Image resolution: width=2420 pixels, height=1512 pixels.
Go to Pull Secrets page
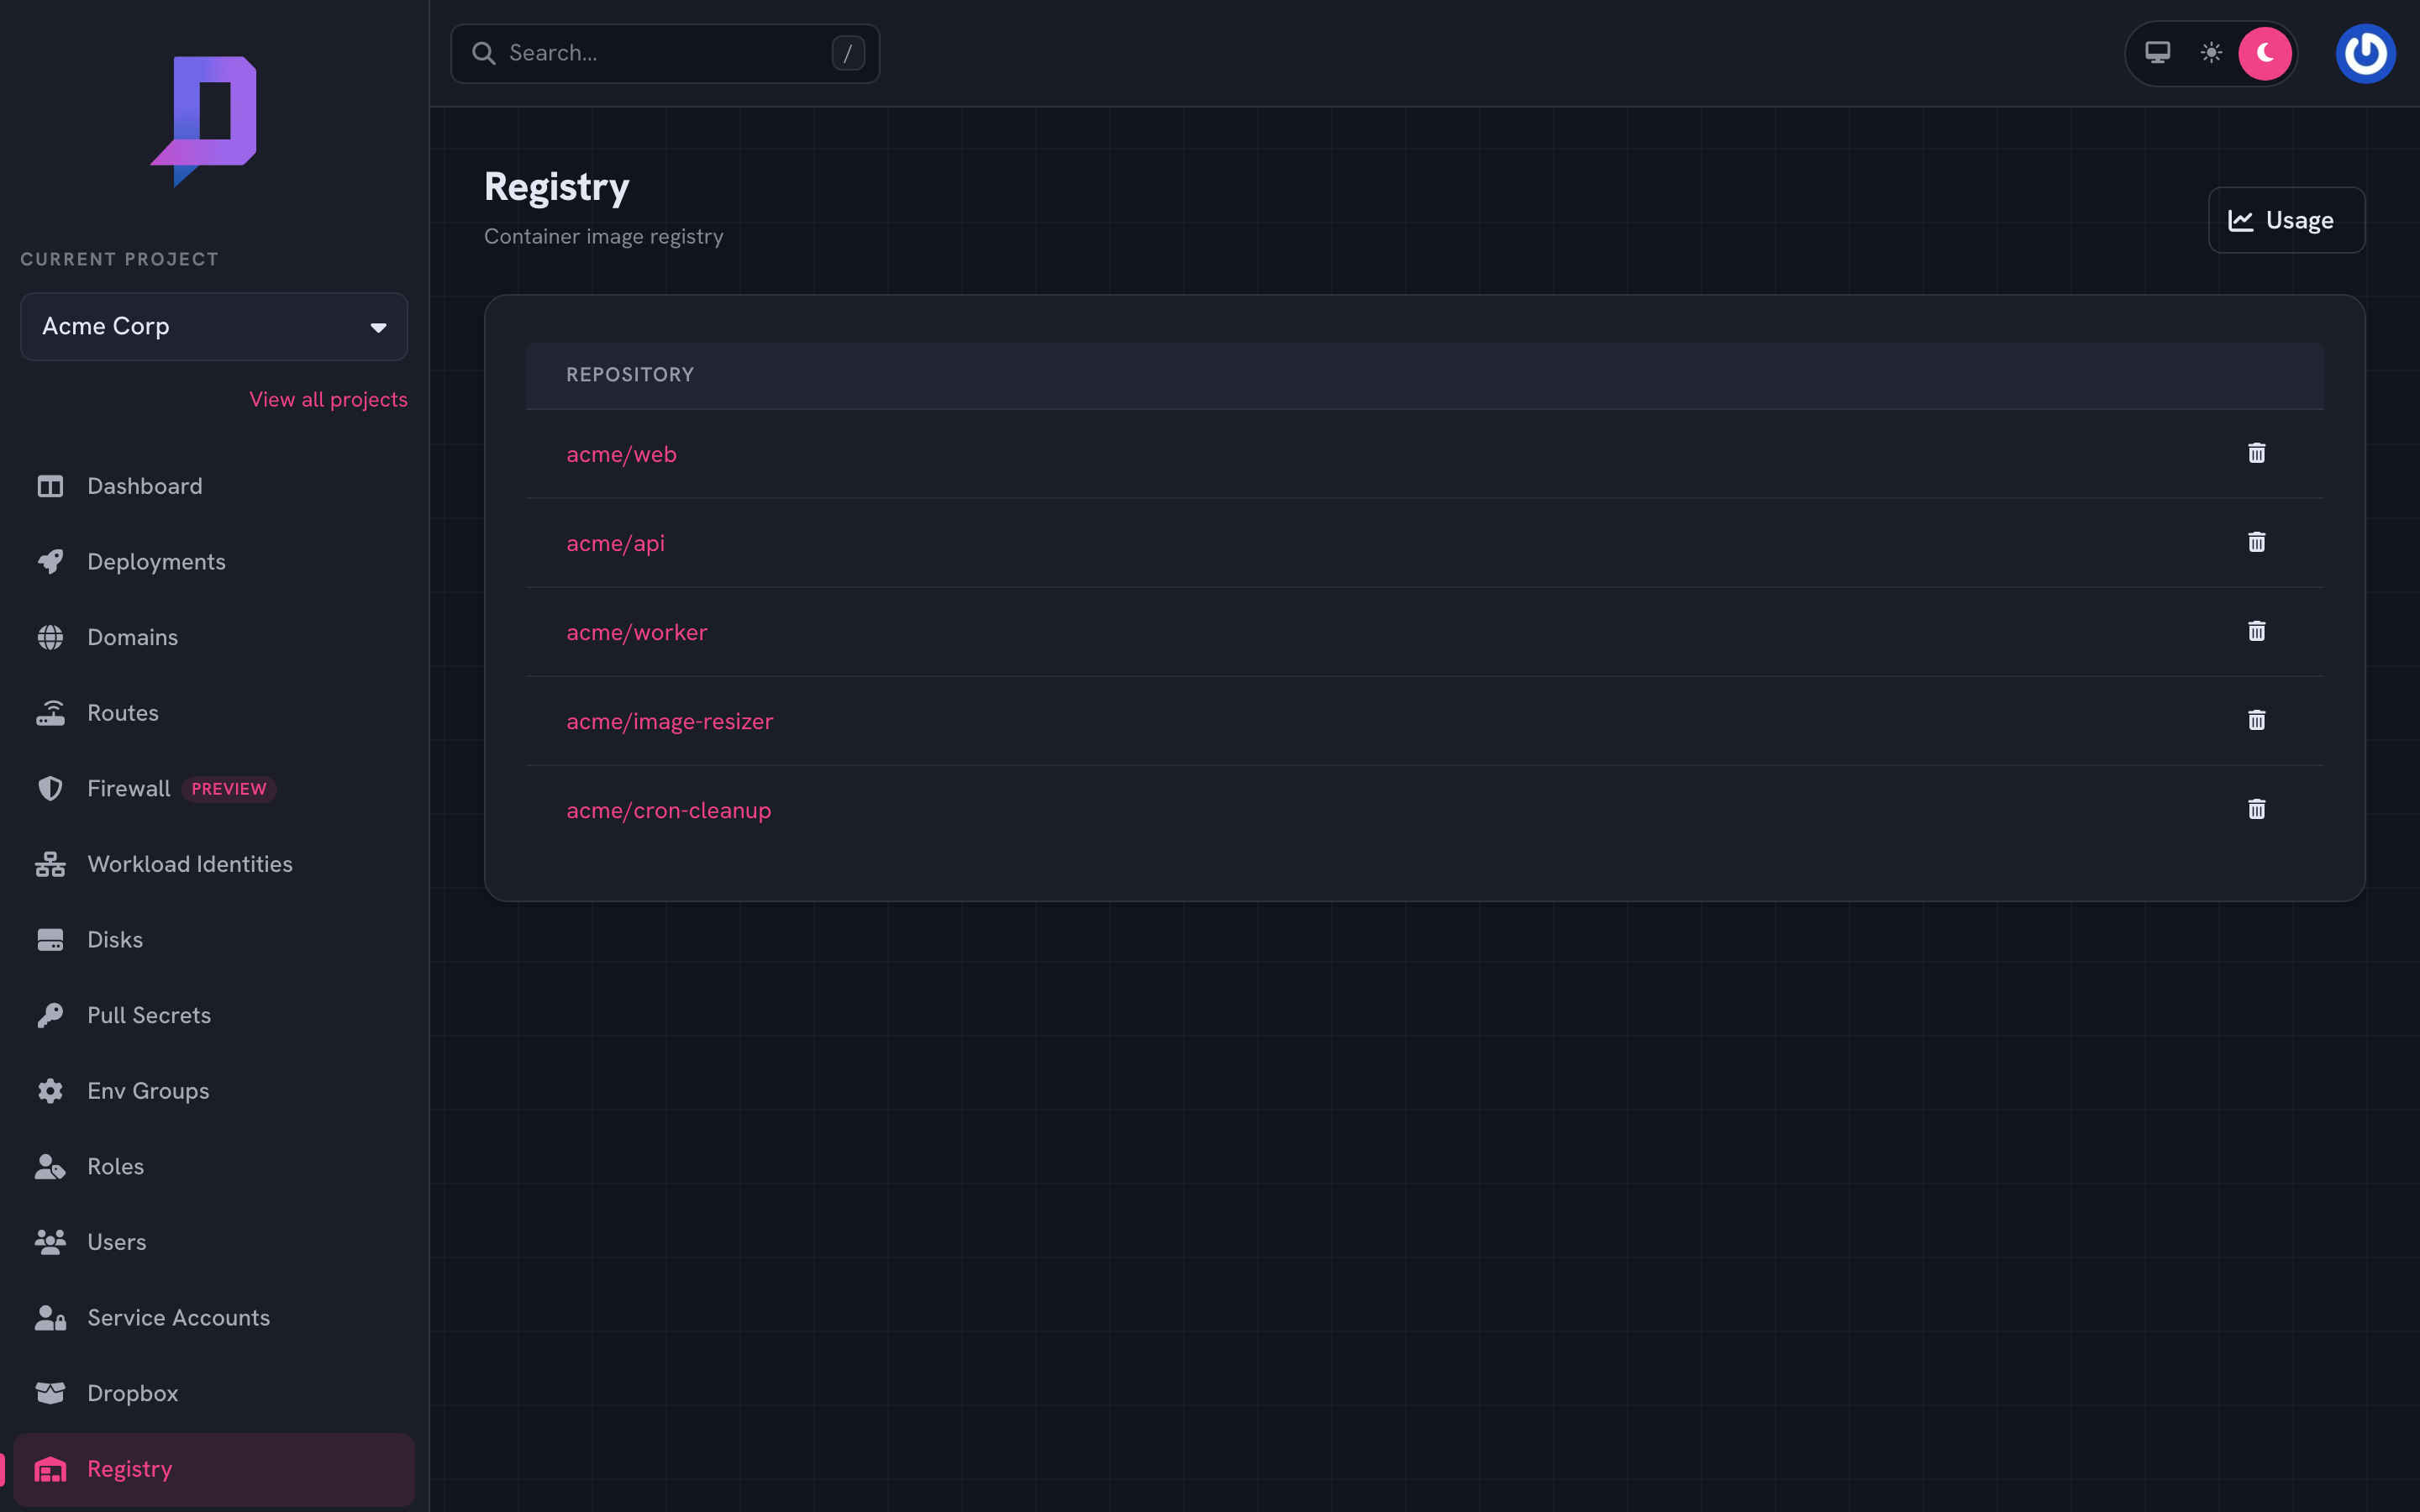coord(213,1015)
